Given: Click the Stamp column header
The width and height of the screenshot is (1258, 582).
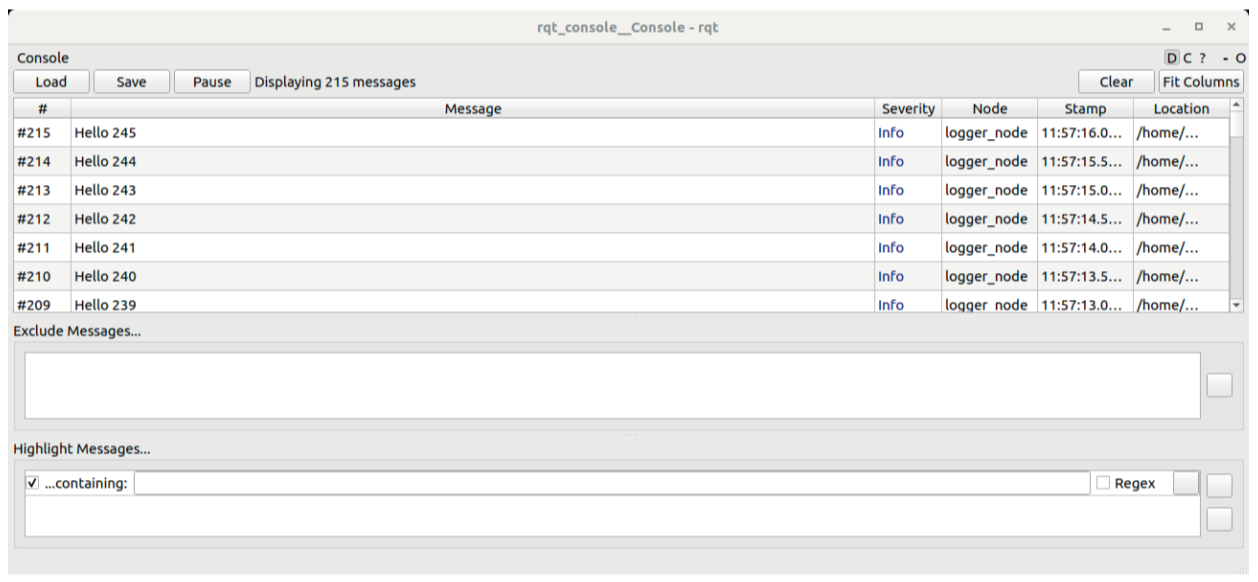Looking at the screenshot, I should tap(1084, 109).
